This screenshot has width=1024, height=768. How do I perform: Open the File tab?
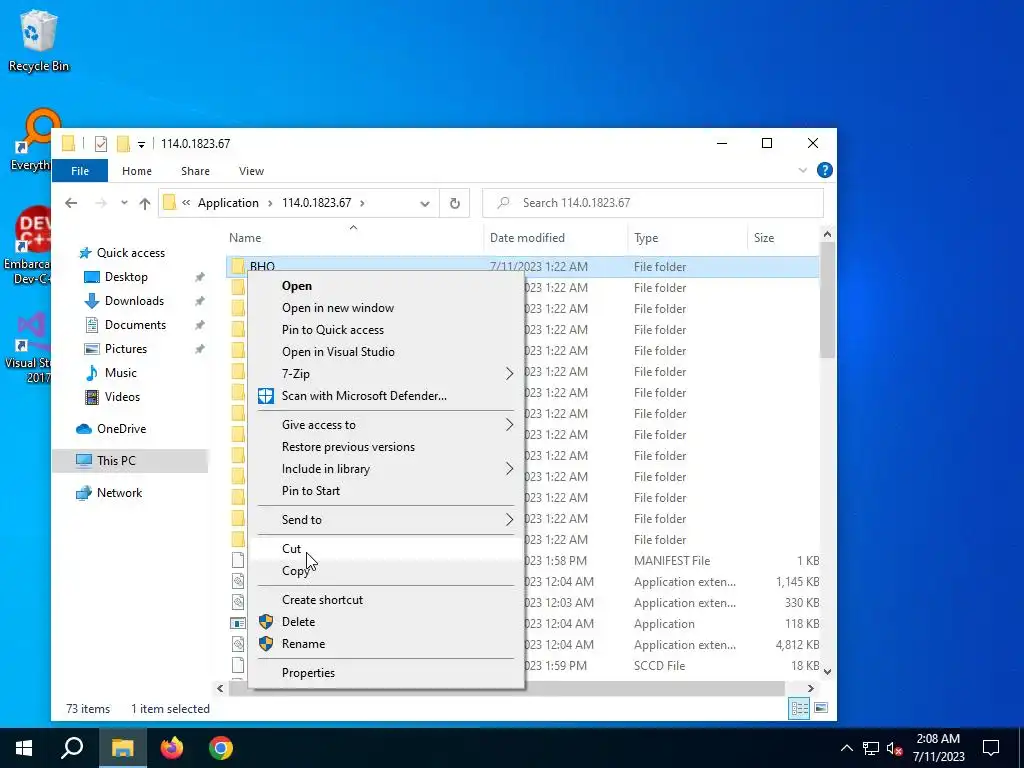point(80,171)
